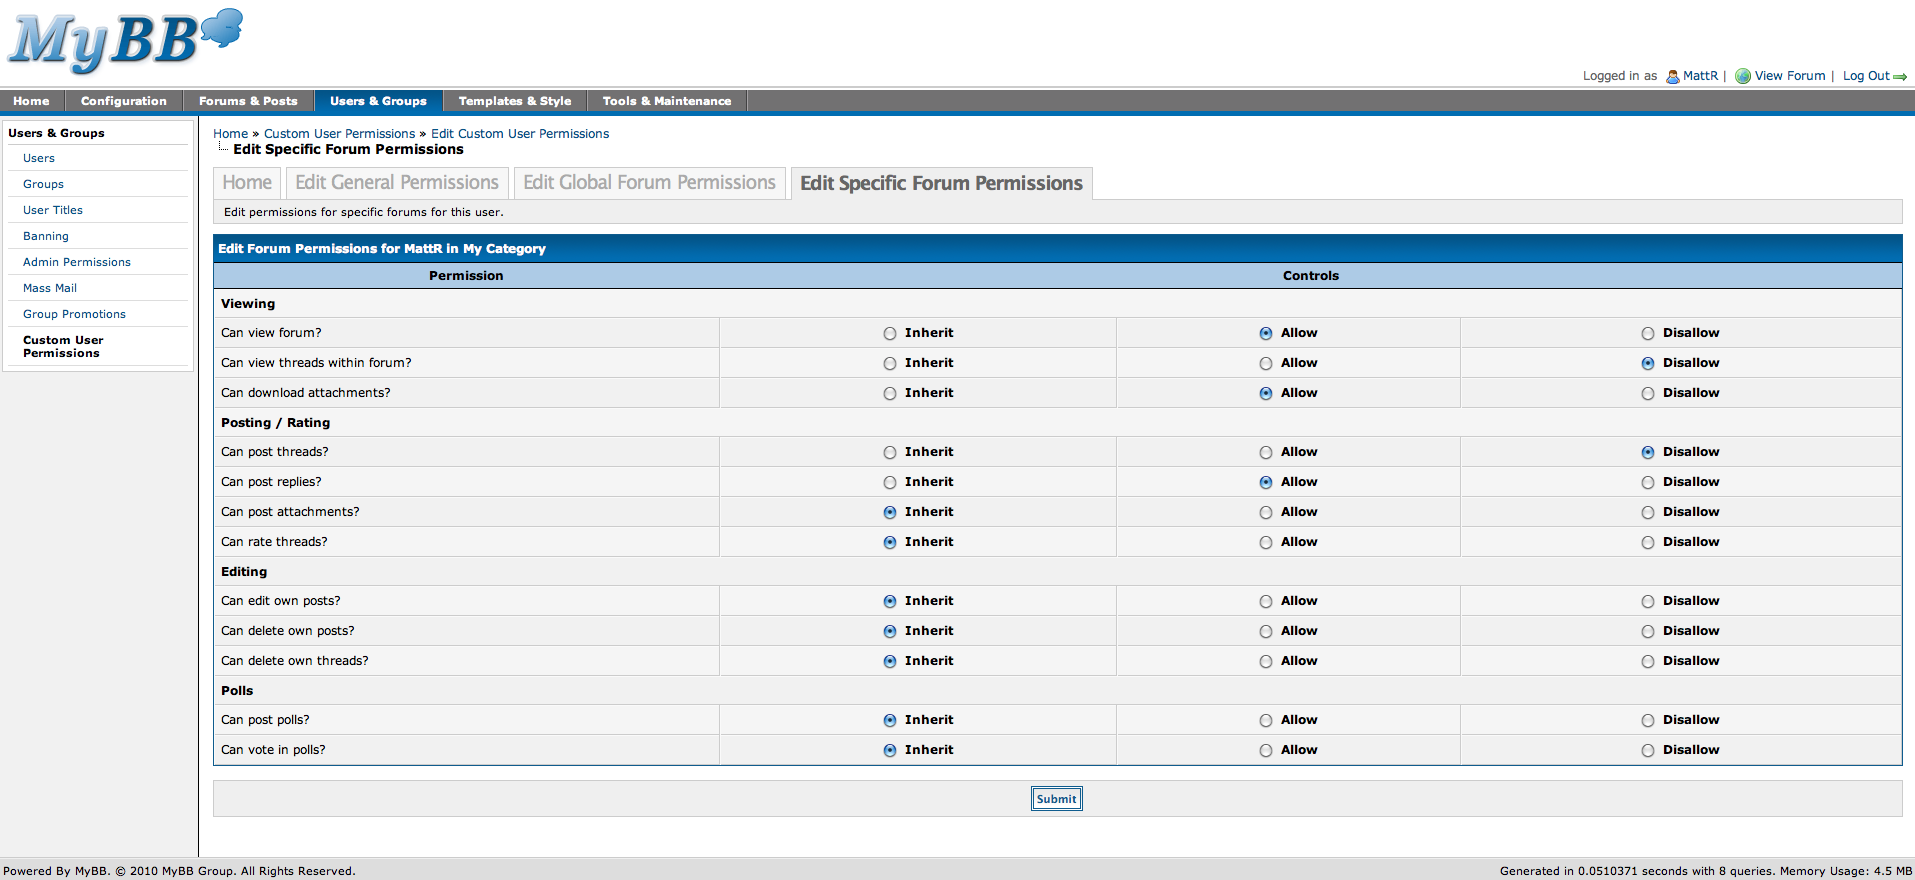Select Inherit for Can view forum

[x=890, y=334]
